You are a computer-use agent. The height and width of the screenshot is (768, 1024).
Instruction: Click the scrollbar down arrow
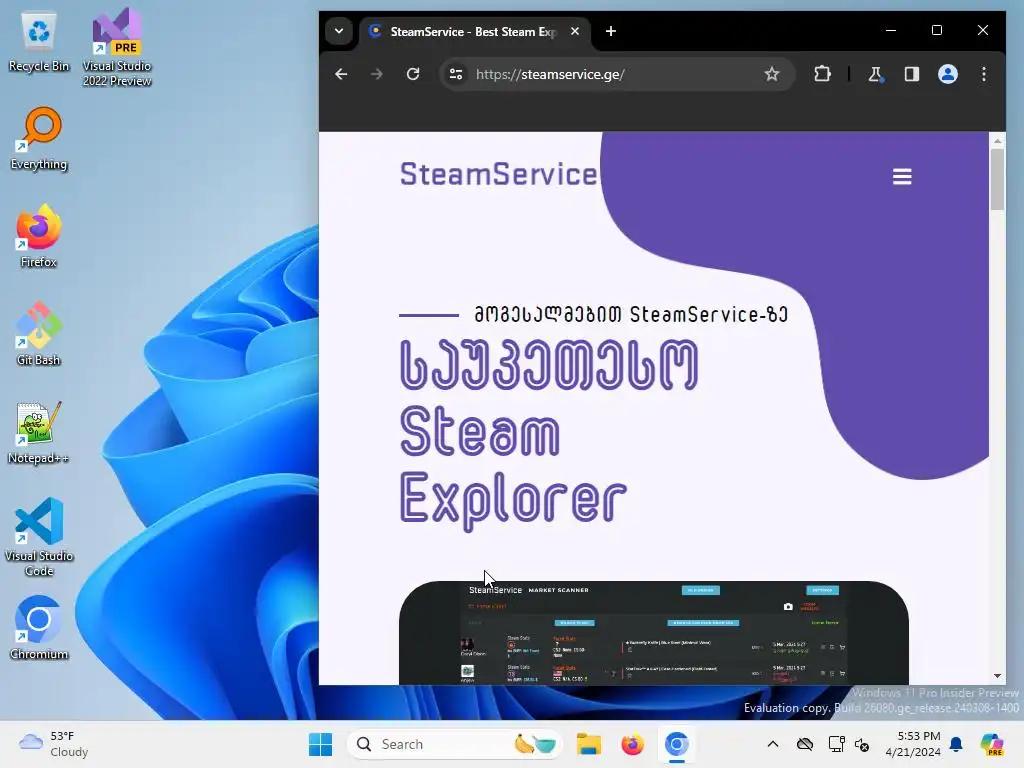[x=997, y=676]
